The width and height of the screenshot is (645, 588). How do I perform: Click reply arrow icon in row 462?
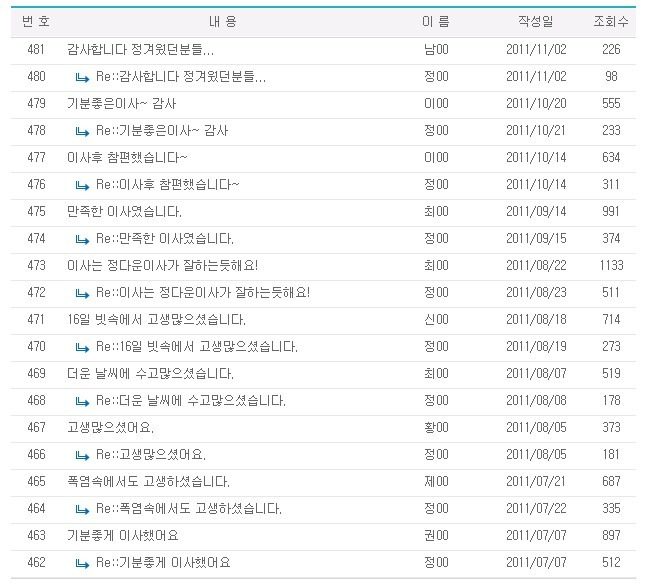[82, 563]
